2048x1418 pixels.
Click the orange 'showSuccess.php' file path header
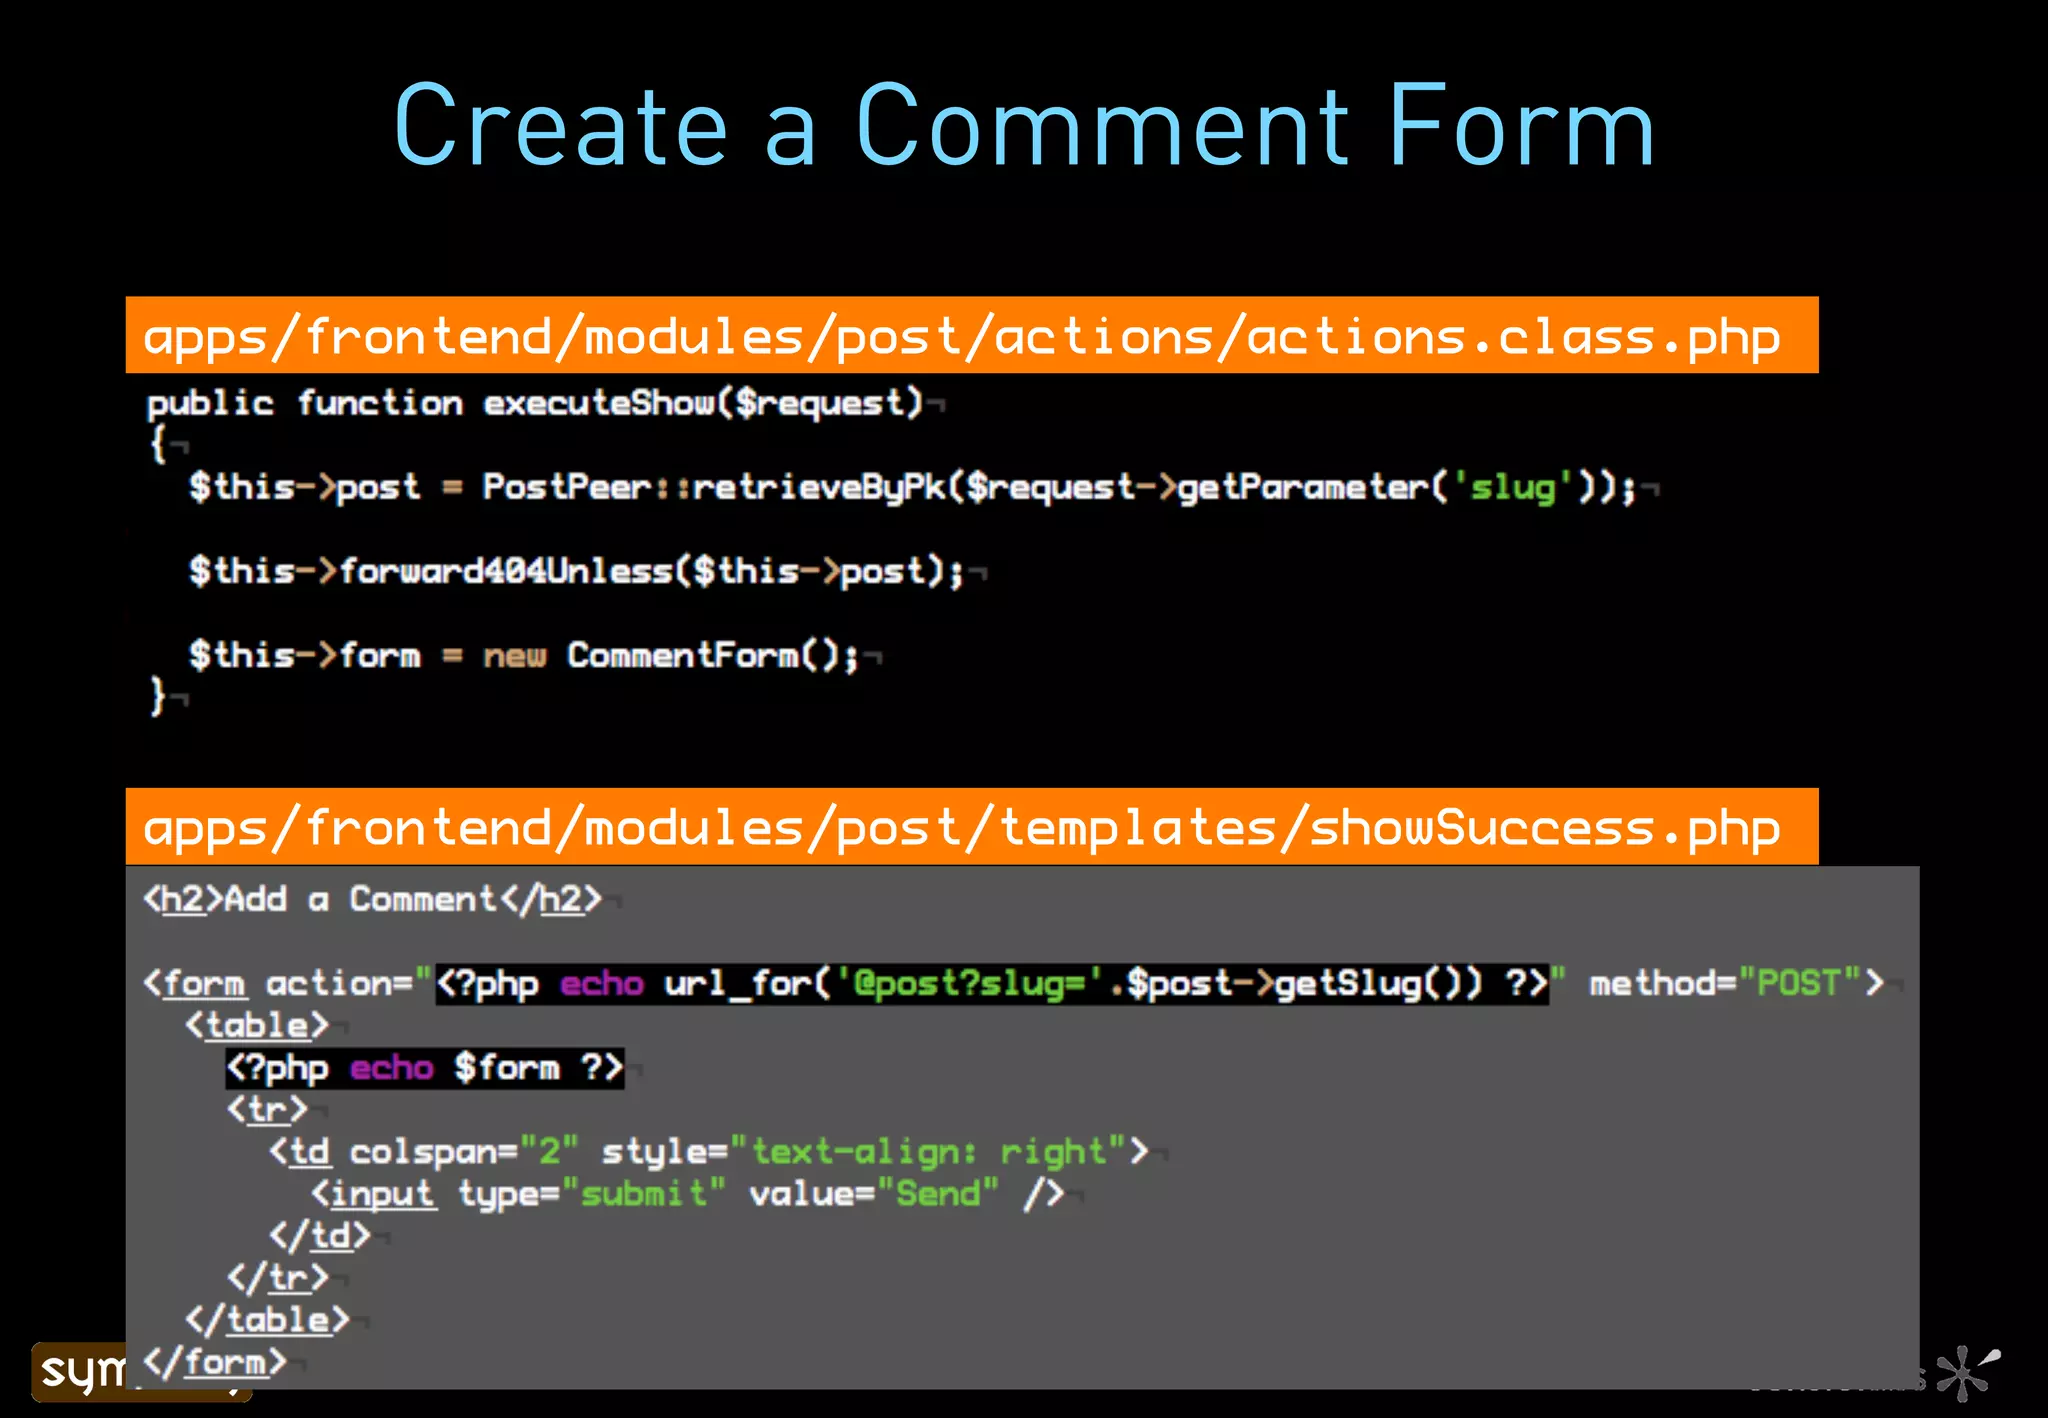pyautogui.click(x=971, y=827)
